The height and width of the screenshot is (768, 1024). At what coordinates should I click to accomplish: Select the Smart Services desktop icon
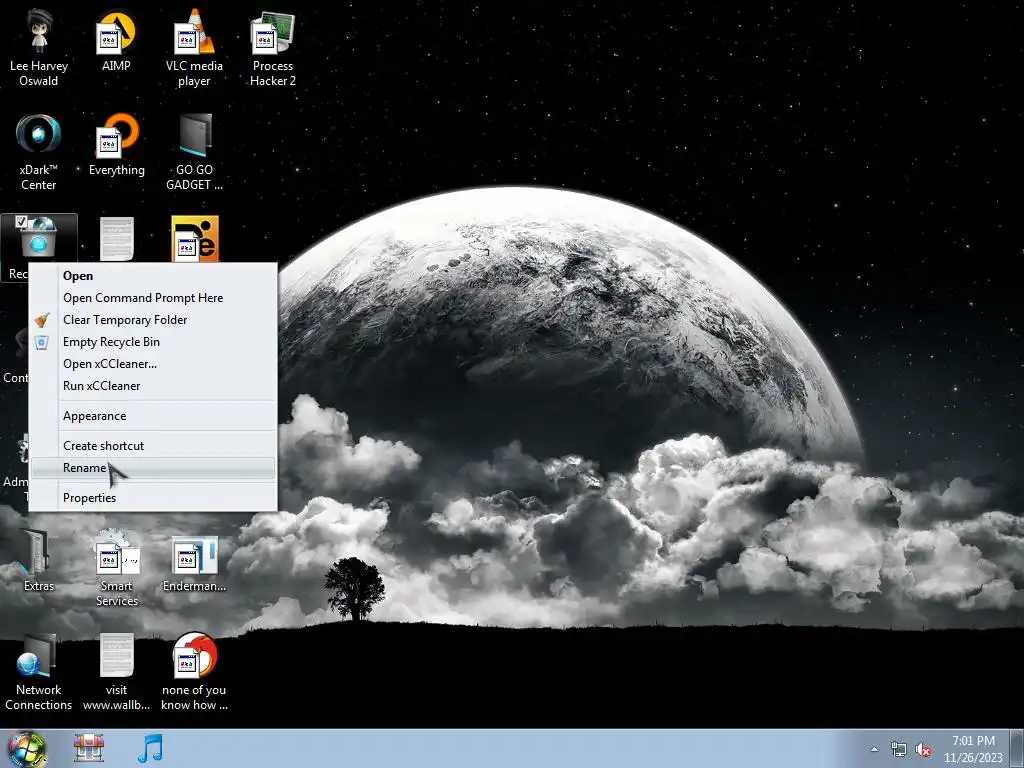(116, 568)
